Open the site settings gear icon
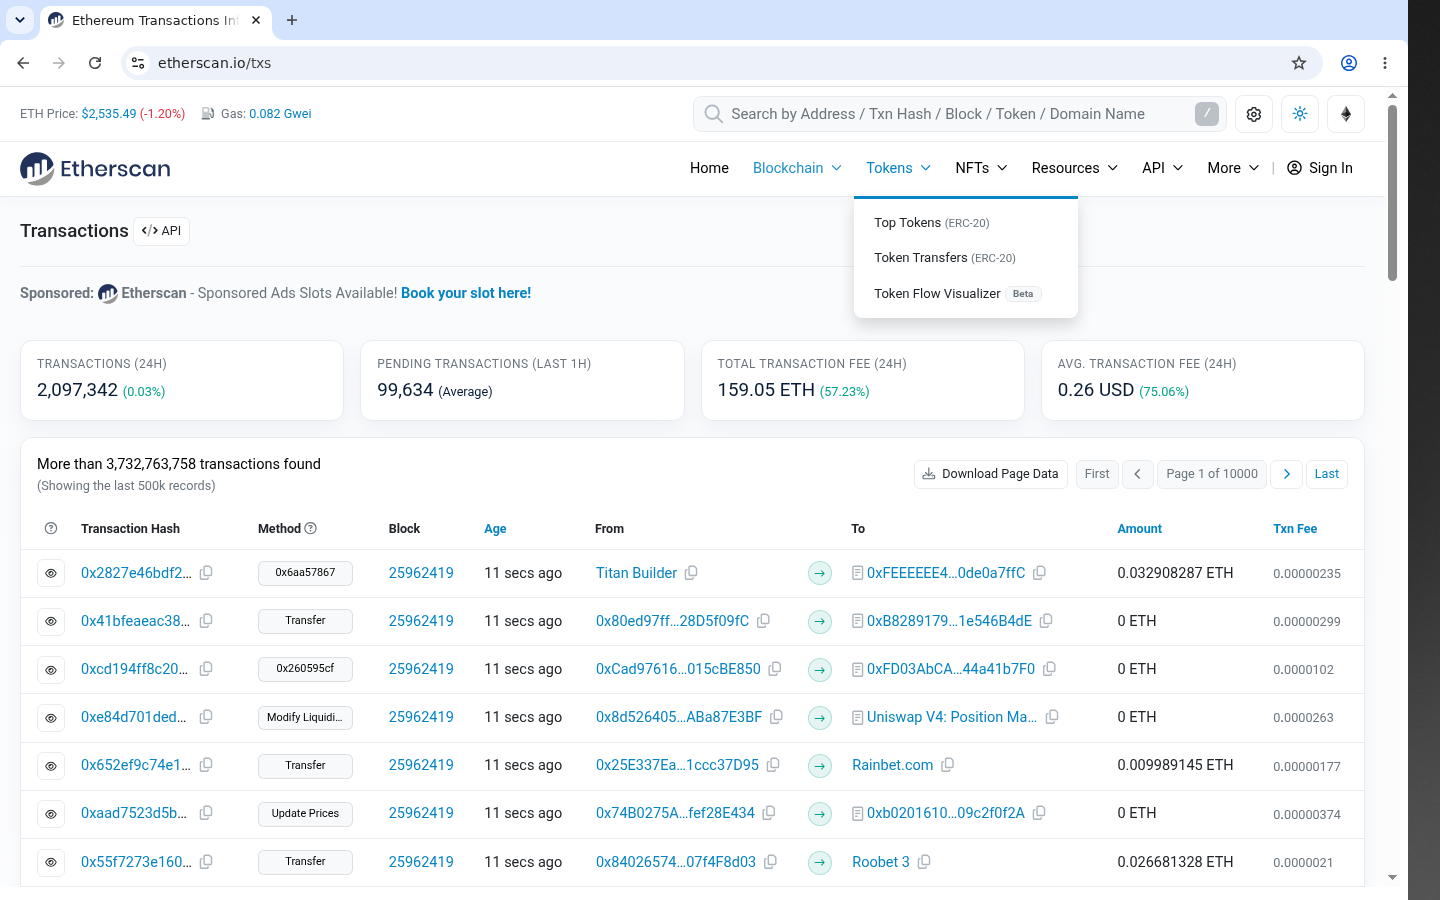The width and height of the screenshot is (1440, 900). [1254, 114]
